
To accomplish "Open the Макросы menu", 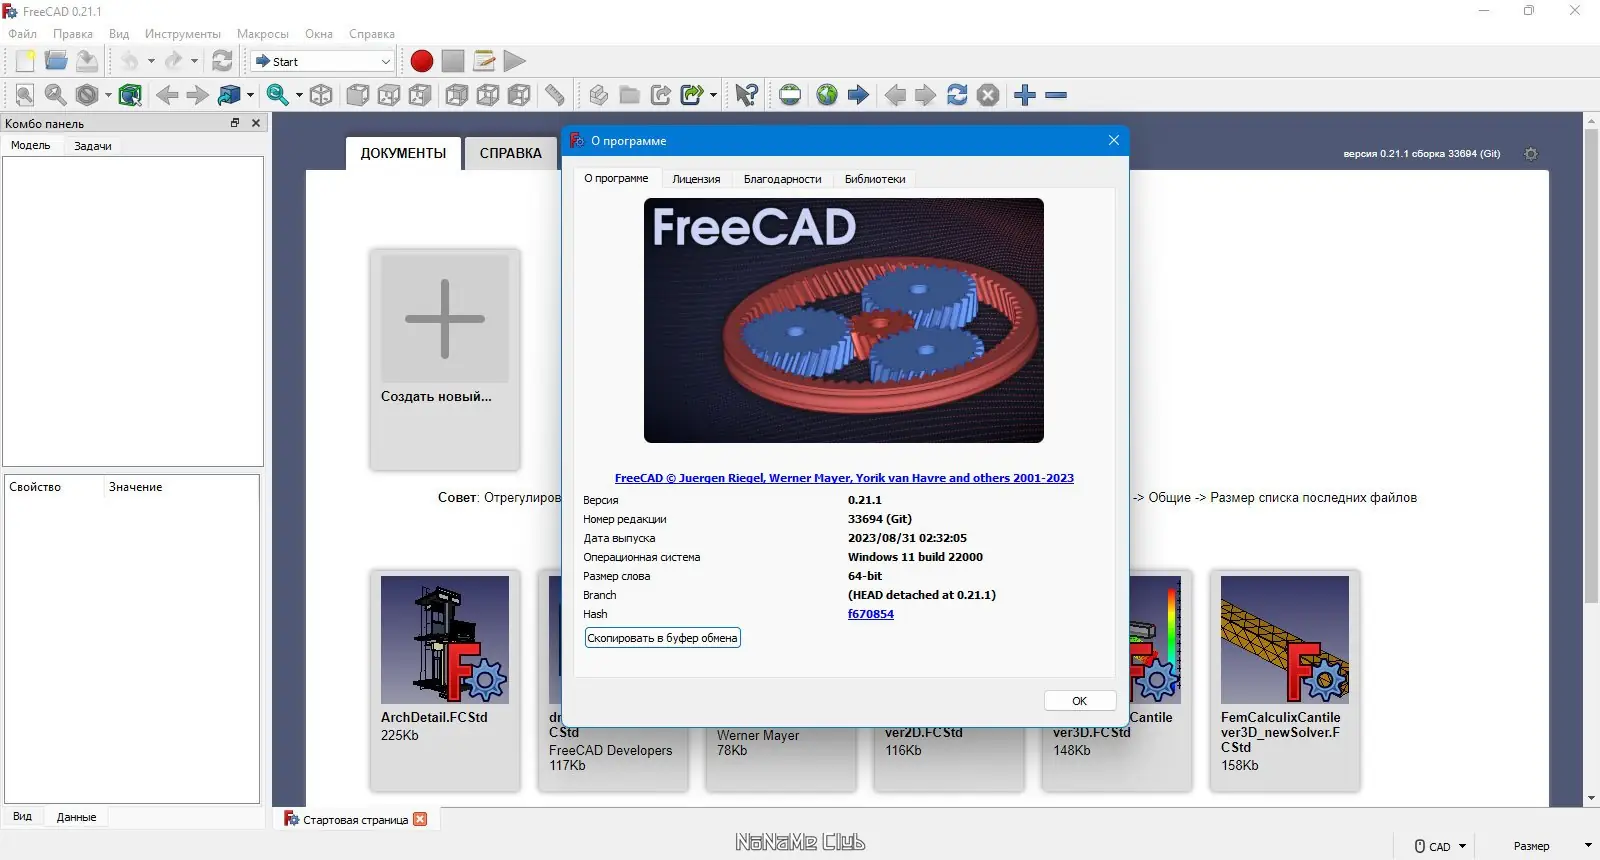I will [263, 34].
